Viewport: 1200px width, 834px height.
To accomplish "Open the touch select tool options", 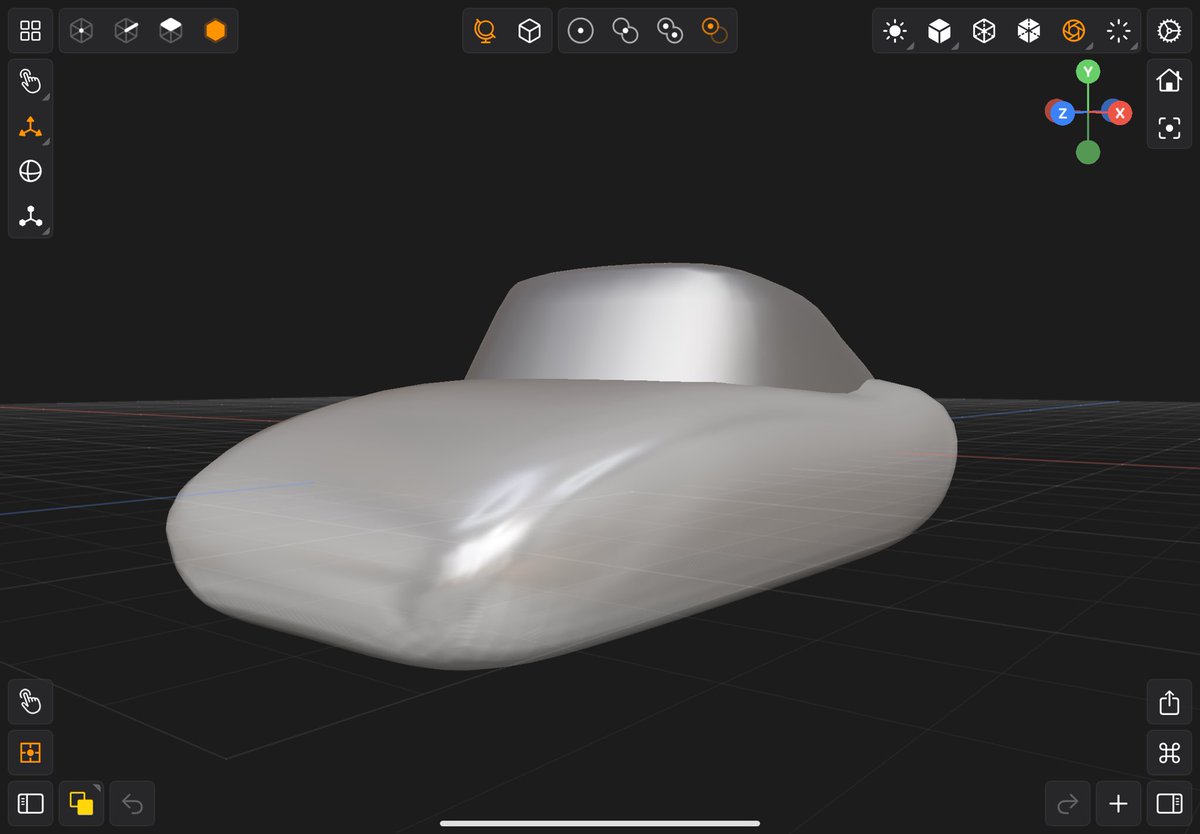I will point(30,82).
